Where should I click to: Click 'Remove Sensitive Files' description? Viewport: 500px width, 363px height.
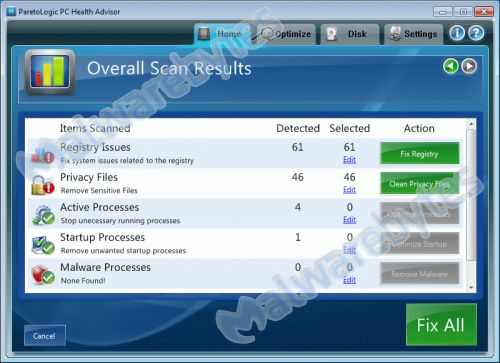tap(99, 191)
